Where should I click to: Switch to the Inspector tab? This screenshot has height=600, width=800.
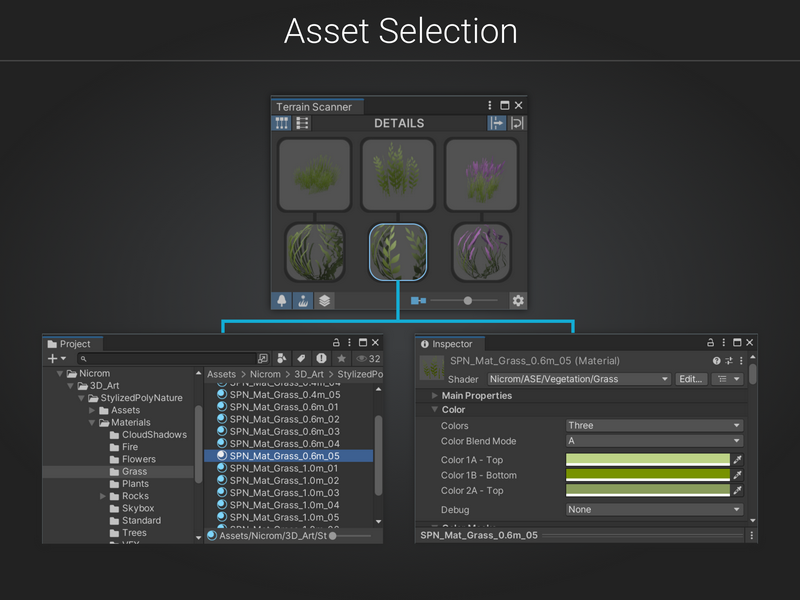[x=447, y=344]
